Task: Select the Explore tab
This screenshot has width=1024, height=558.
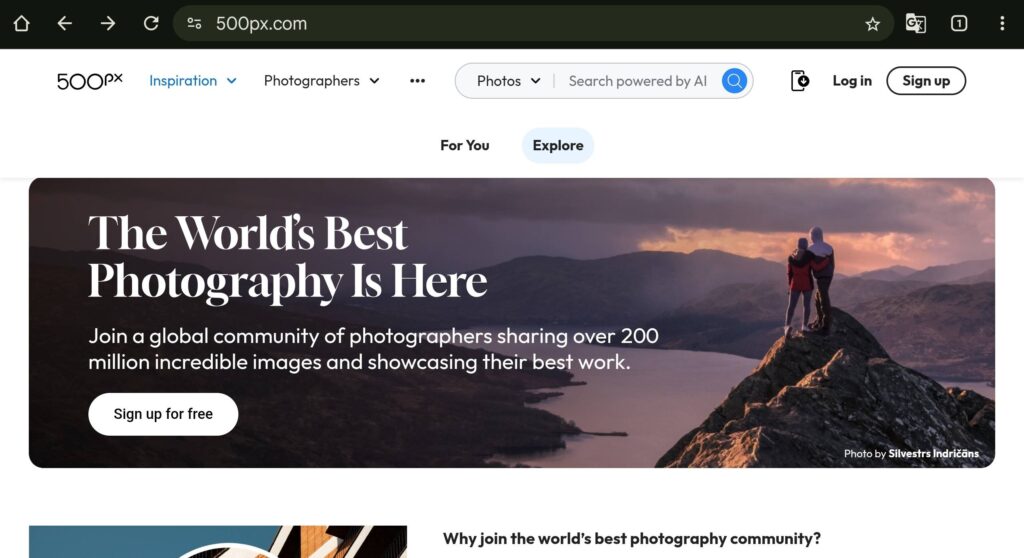Action: [558, 146]
